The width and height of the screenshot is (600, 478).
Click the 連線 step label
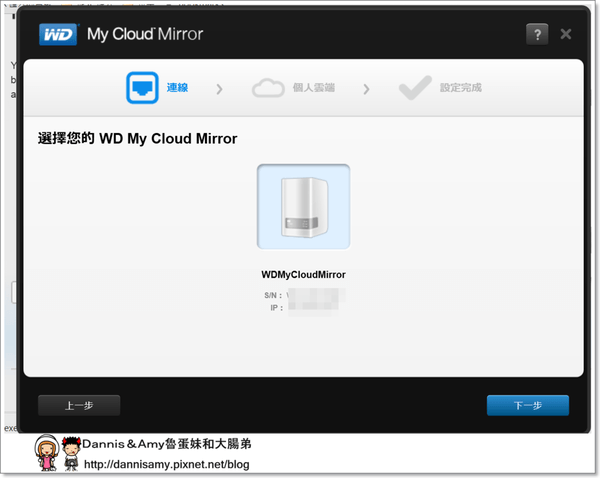point(177,88)
